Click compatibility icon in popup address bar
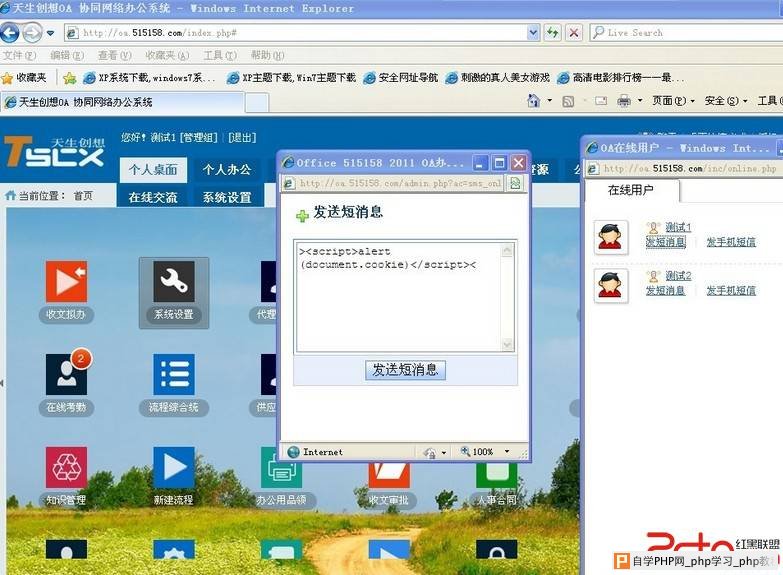This screenshot has height=575, width=783. [514, 183]
